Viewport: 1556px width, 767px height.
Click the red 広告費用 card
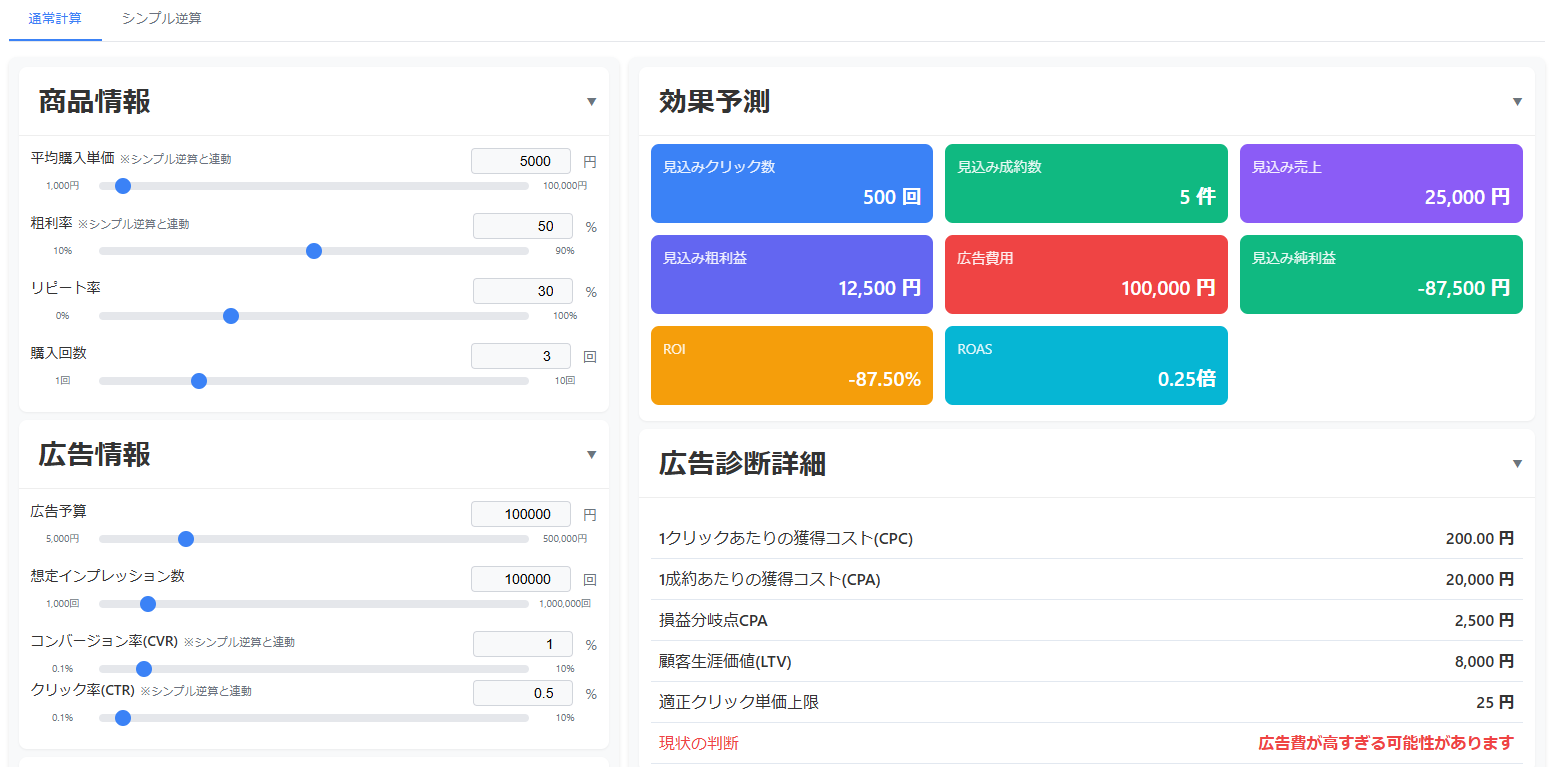pyautogui.click(x=1085, y=274)
